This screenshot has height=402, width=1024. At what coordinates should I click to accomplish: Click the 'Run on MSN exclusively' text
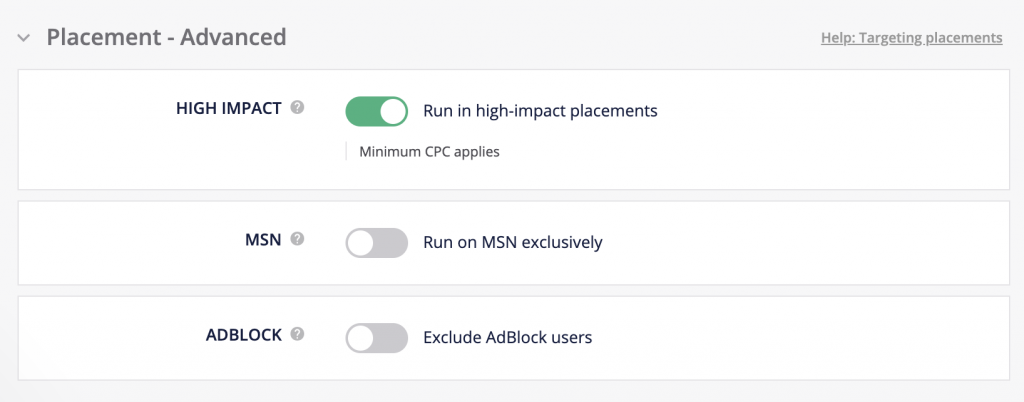click(x=513, y=242)
